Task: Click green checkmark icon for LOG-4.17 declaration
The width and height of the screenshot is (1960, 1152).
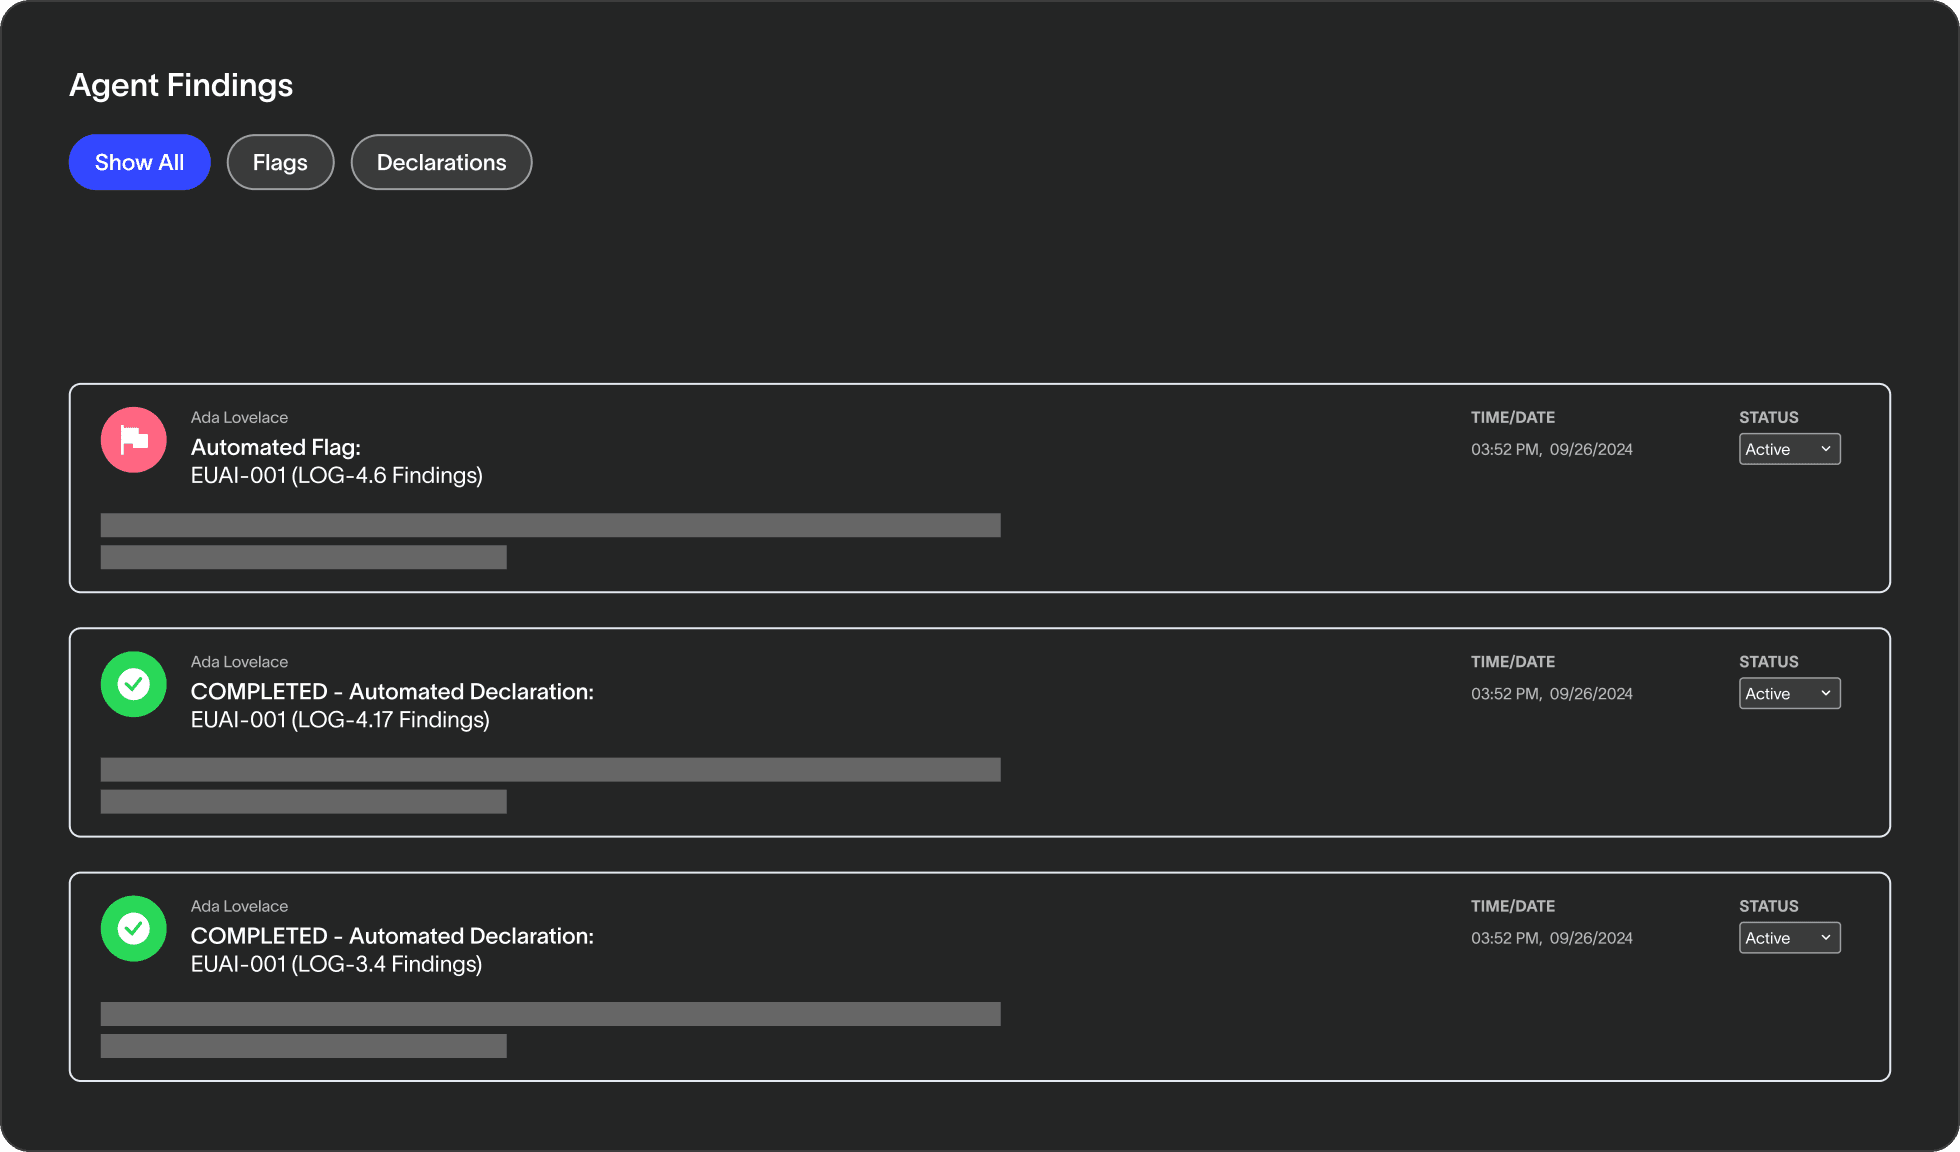Action: (133, 684)
